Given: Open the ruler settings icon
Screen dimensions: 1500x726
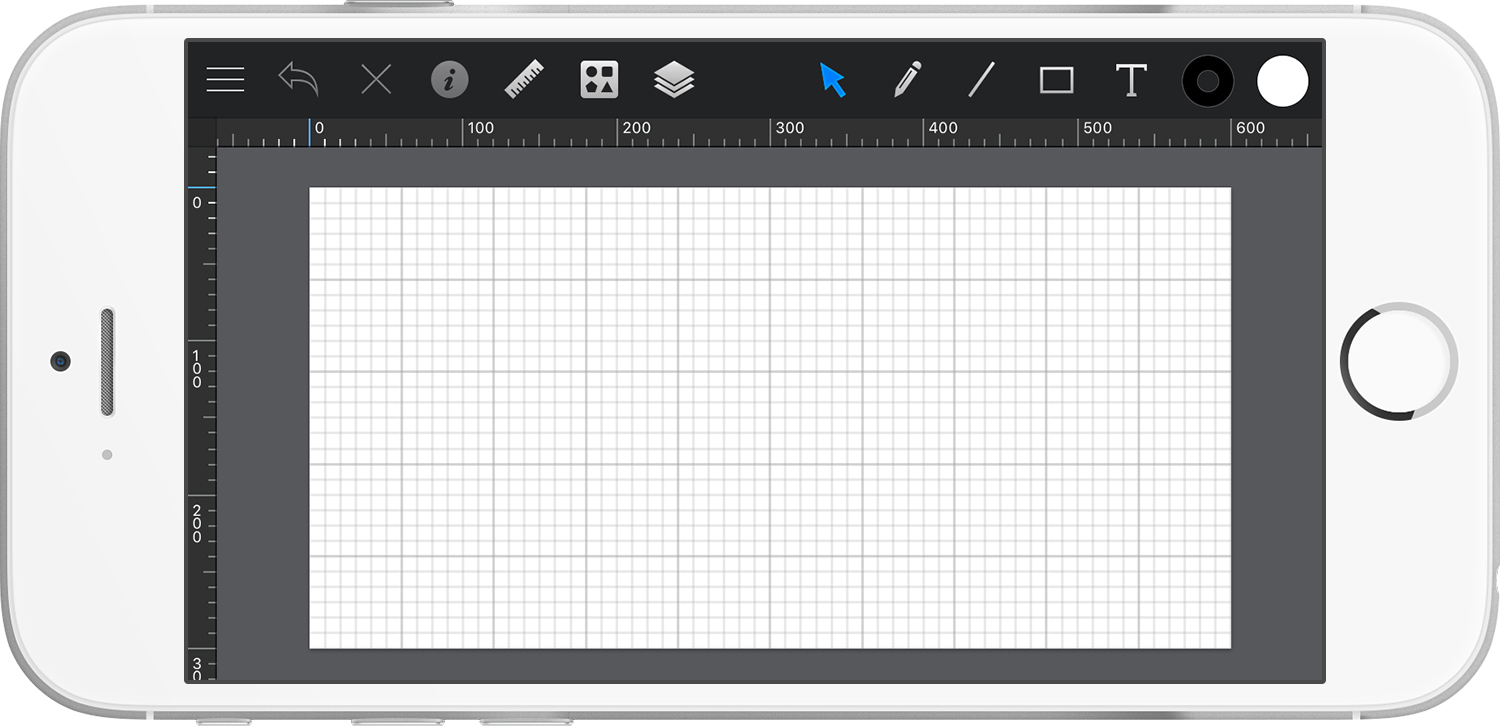Looking at the screenshot, I should [x=524, y=79].
